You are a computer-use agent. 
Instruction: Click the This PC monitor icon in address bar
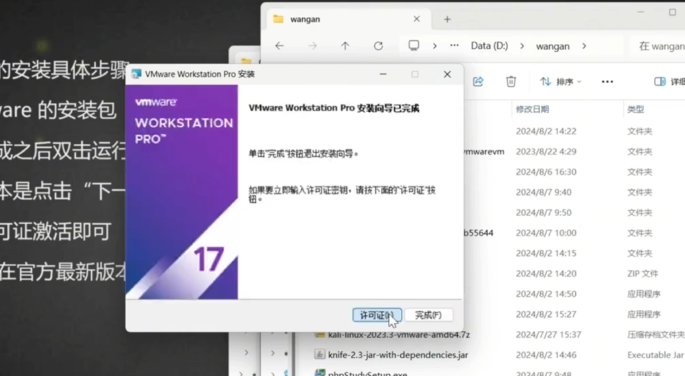413,46
